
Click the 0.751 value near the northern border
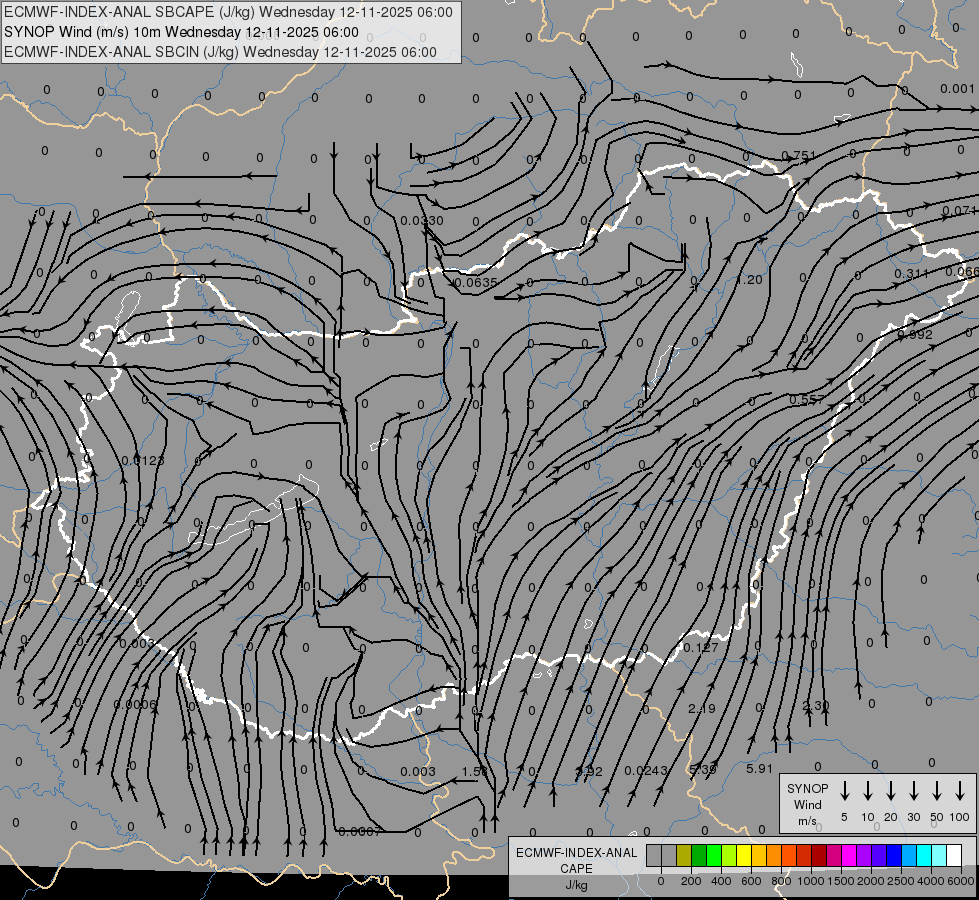799,156
